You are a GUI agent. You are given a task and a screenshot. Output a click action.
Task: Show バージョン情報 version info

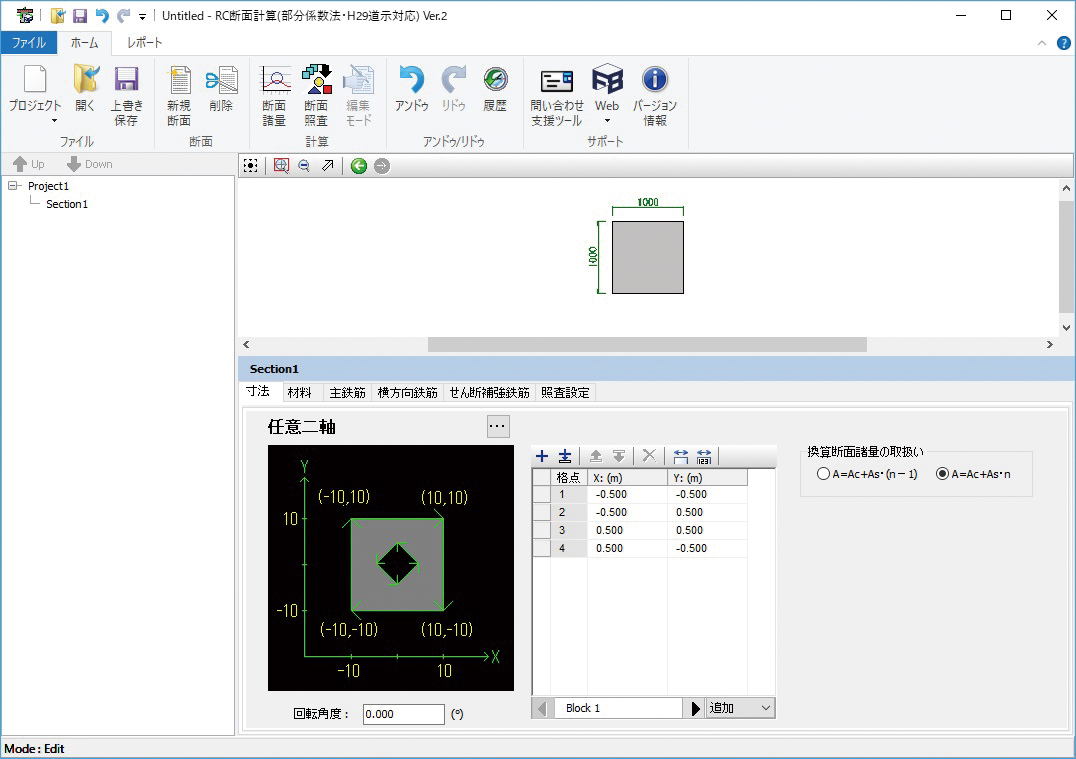(x=655, y=95)
